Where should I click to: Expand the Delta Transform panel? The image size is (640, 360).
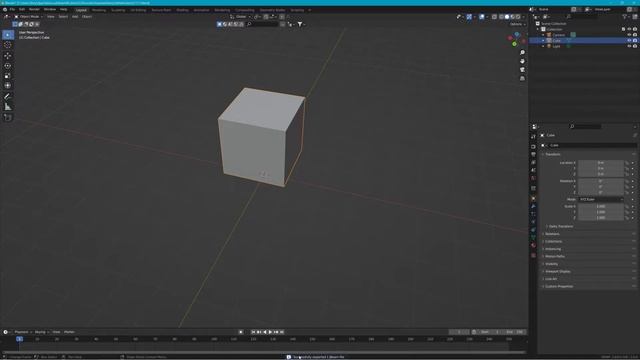tap(560, 226)
